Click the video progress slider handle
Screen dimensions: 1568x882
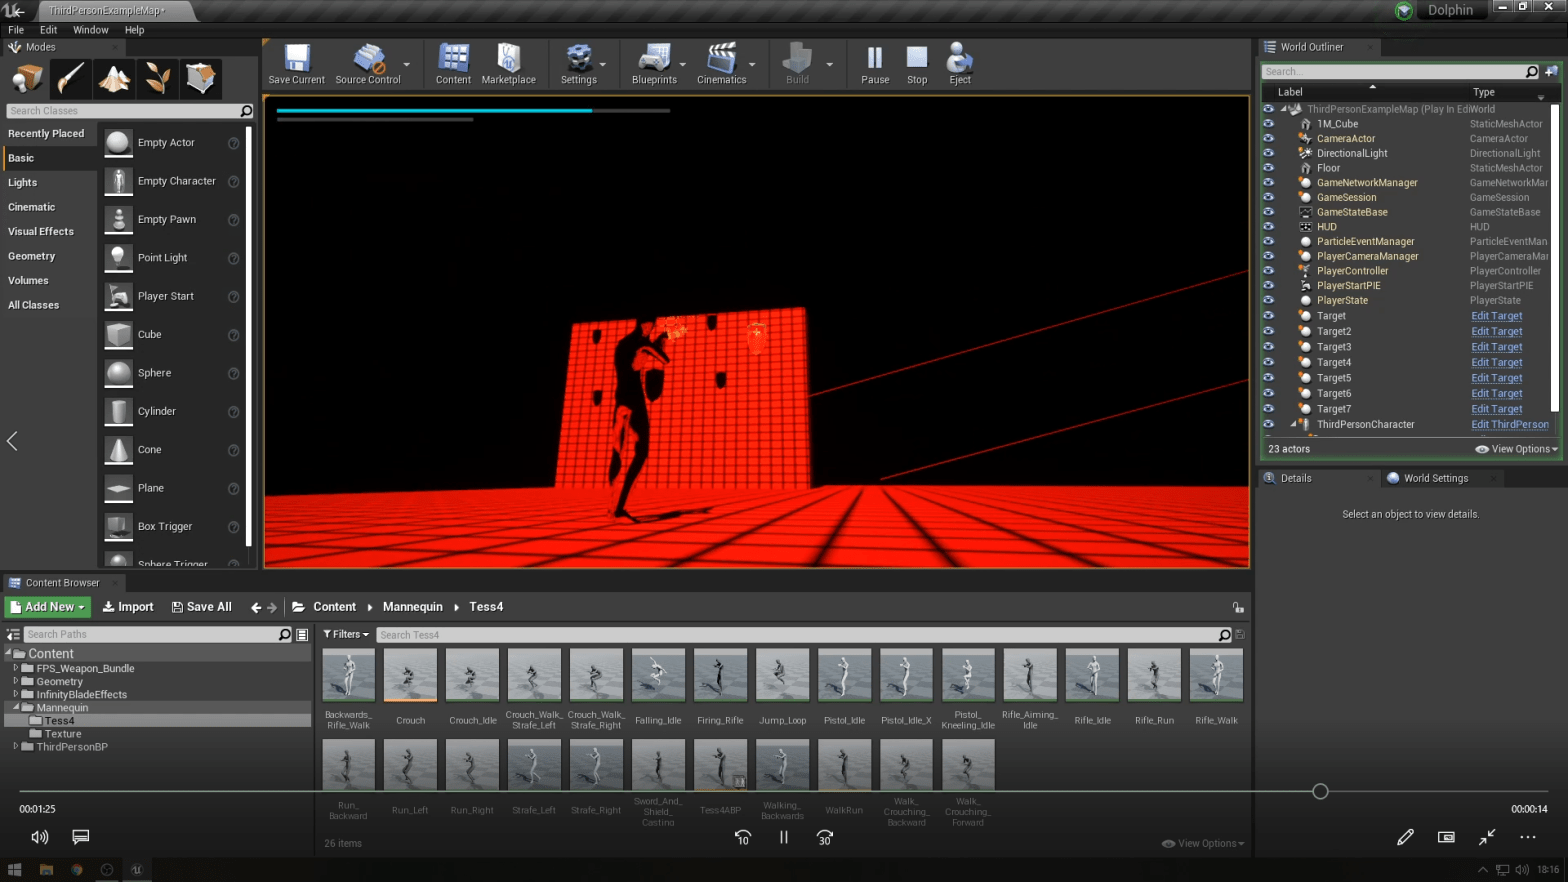[x=1320, y=791]
